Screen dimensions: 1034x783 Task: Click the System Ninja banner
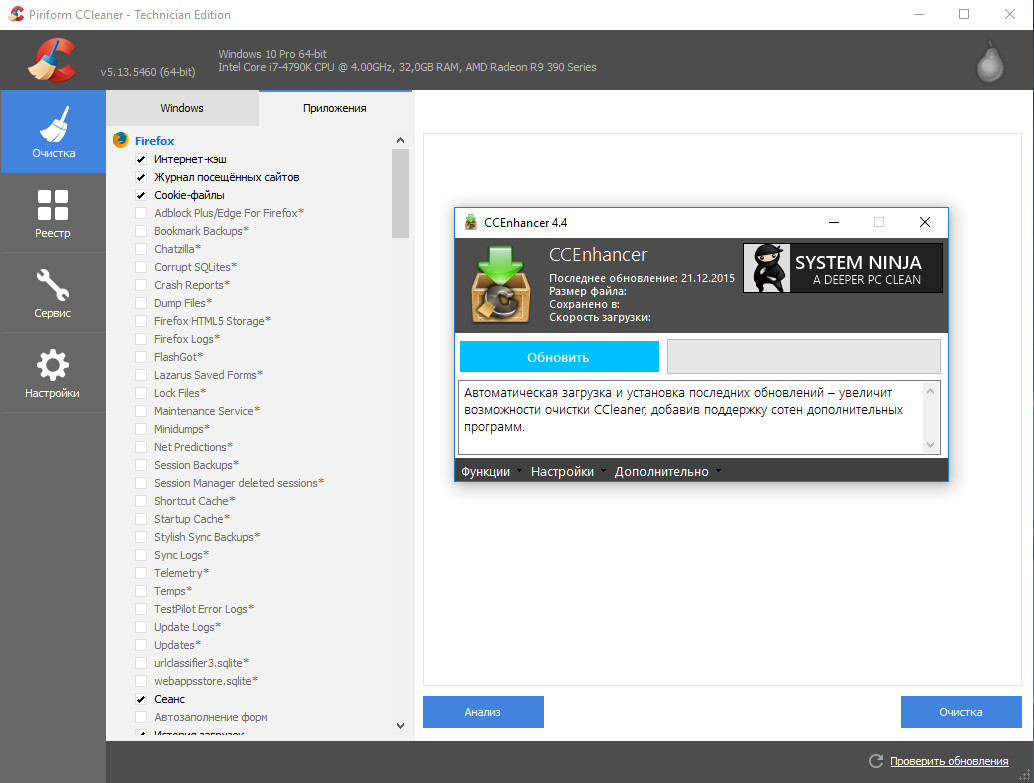843,268
